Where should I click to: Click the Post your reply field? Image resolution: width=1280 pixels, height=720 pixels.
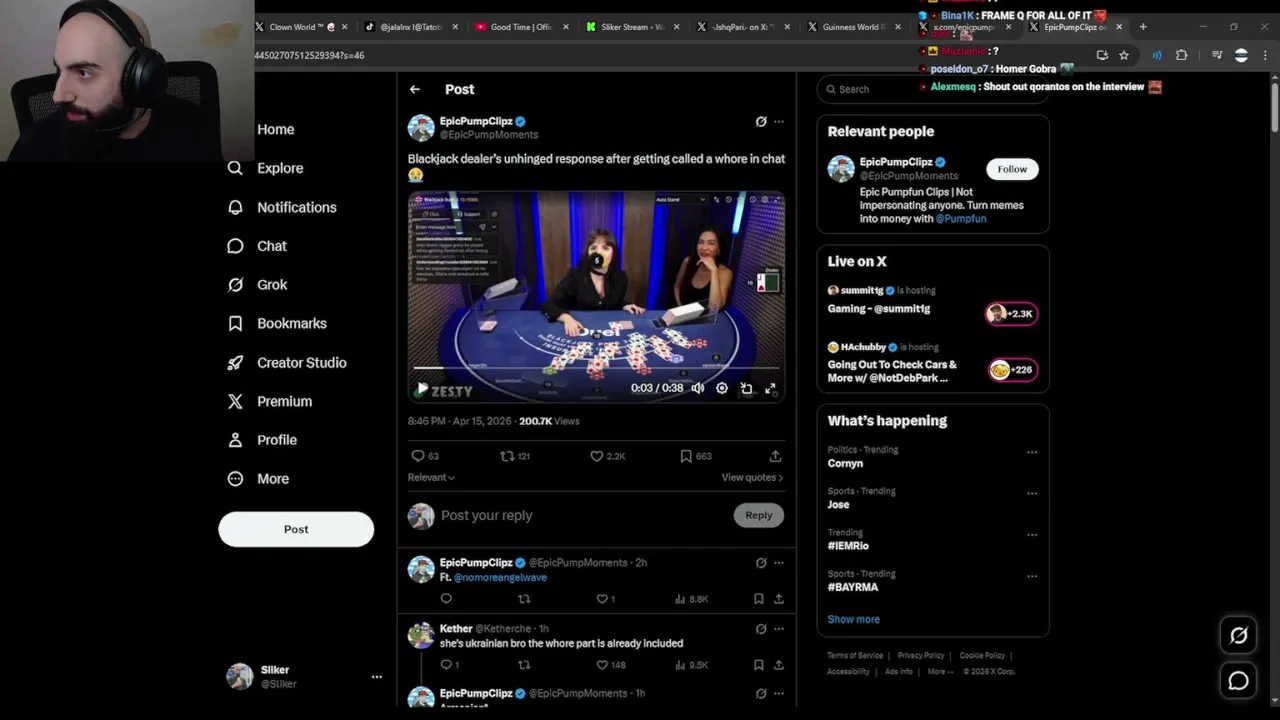pyautogui.click(x=584, y=516)
